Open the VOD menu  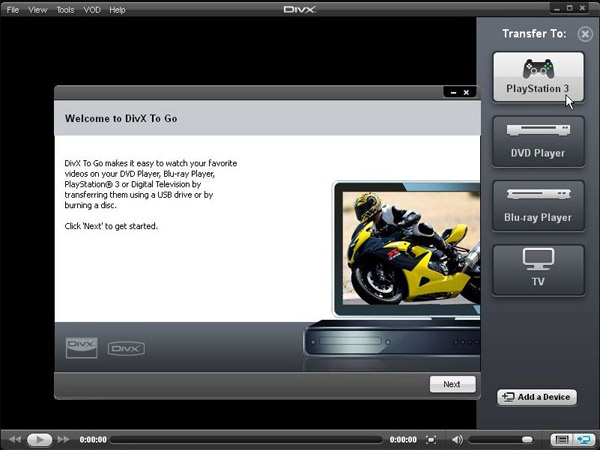pos(92,10)
